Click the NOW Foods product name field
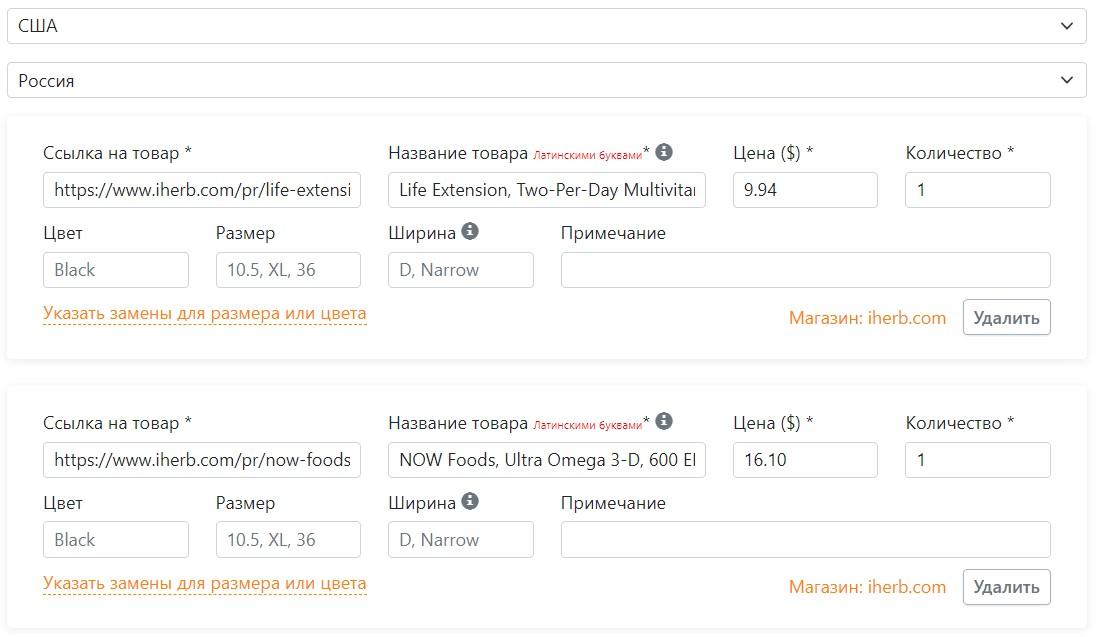 click(547, 460)
